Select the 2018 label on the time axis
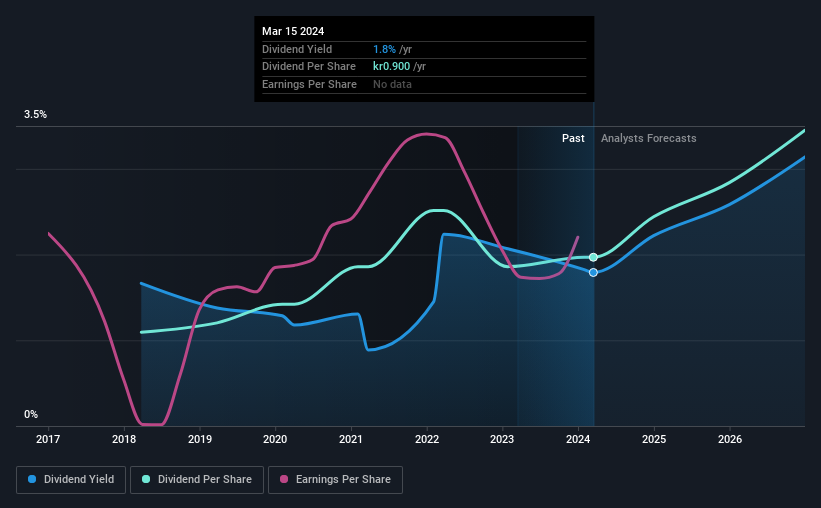821x508 pixels. click(x=124, y=439)
